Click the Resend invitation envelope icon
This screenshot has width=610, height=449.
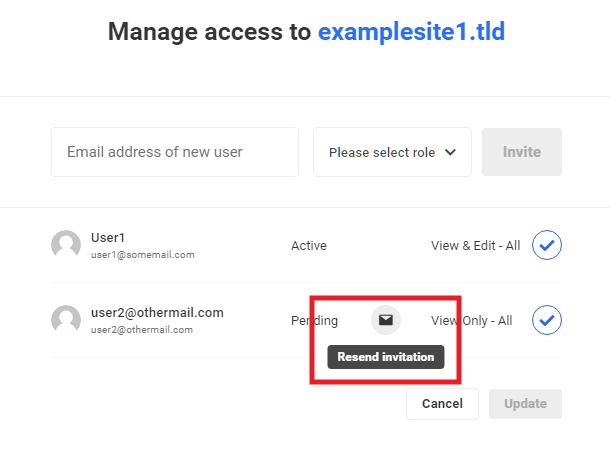[x=386, y=320]
